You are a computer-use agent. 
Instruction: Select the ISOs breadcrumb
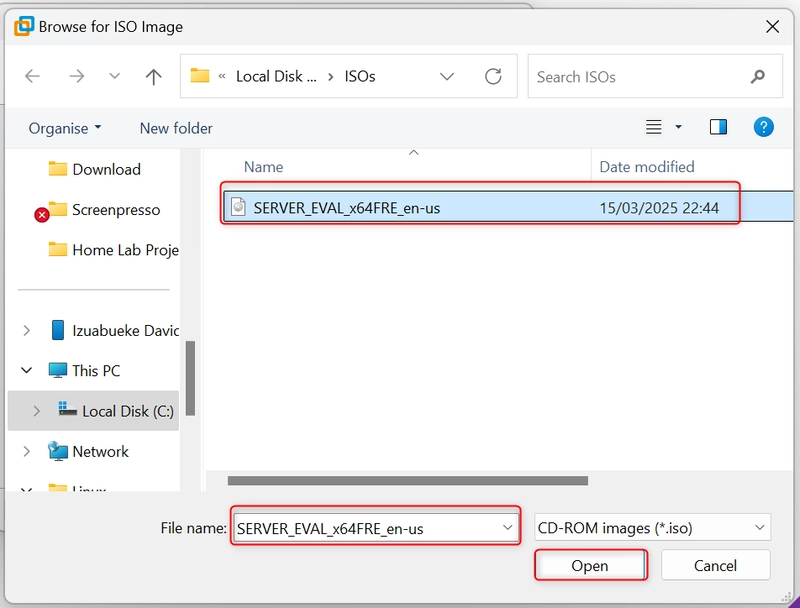point(360,77)
